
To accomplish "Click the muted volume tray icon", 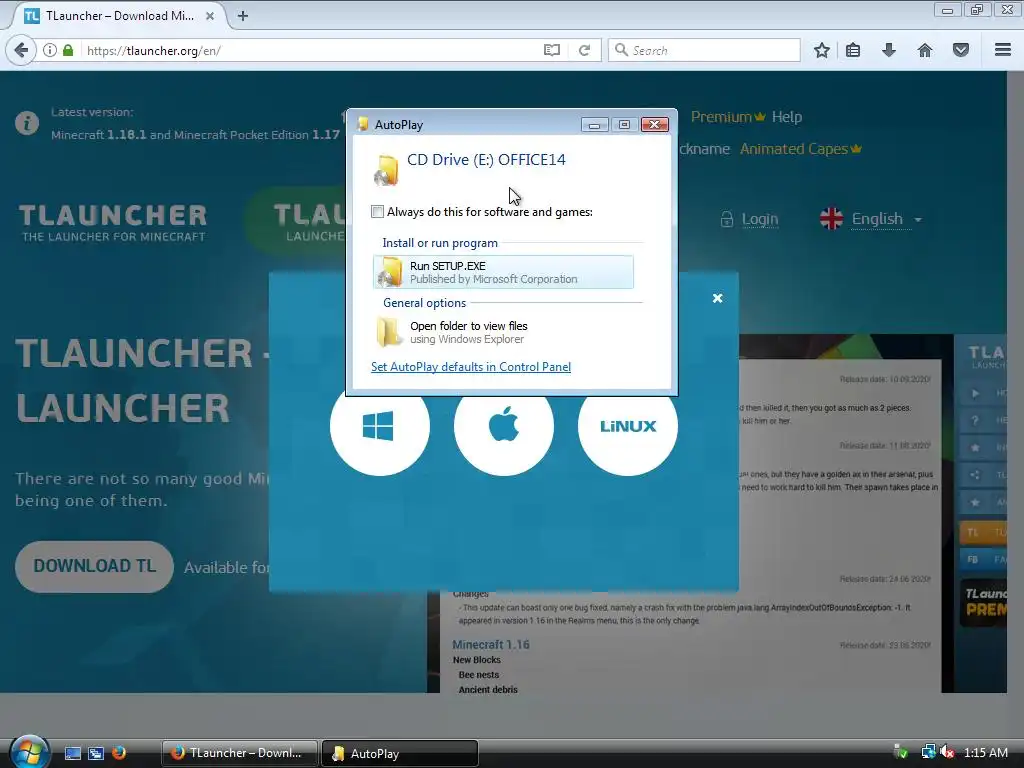I will pyautogui.click(x=946, y=752).
